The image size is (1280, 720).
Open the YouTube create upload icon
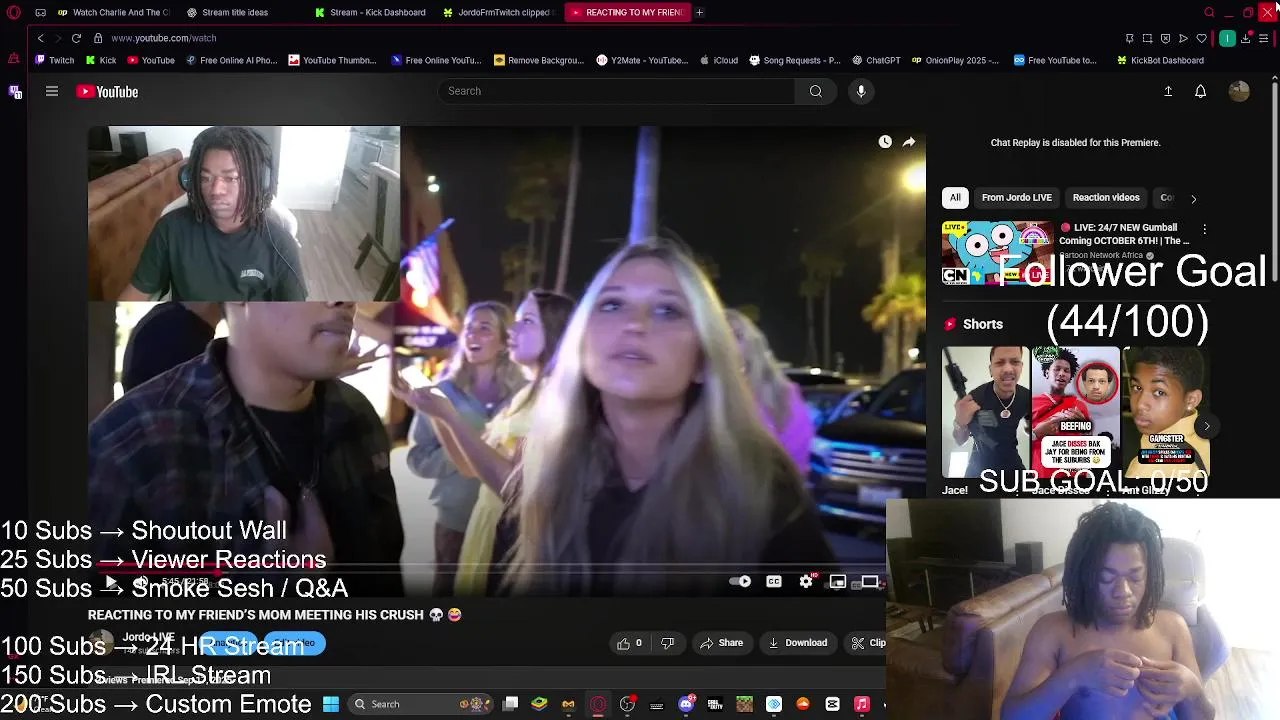pos(1168,91)
